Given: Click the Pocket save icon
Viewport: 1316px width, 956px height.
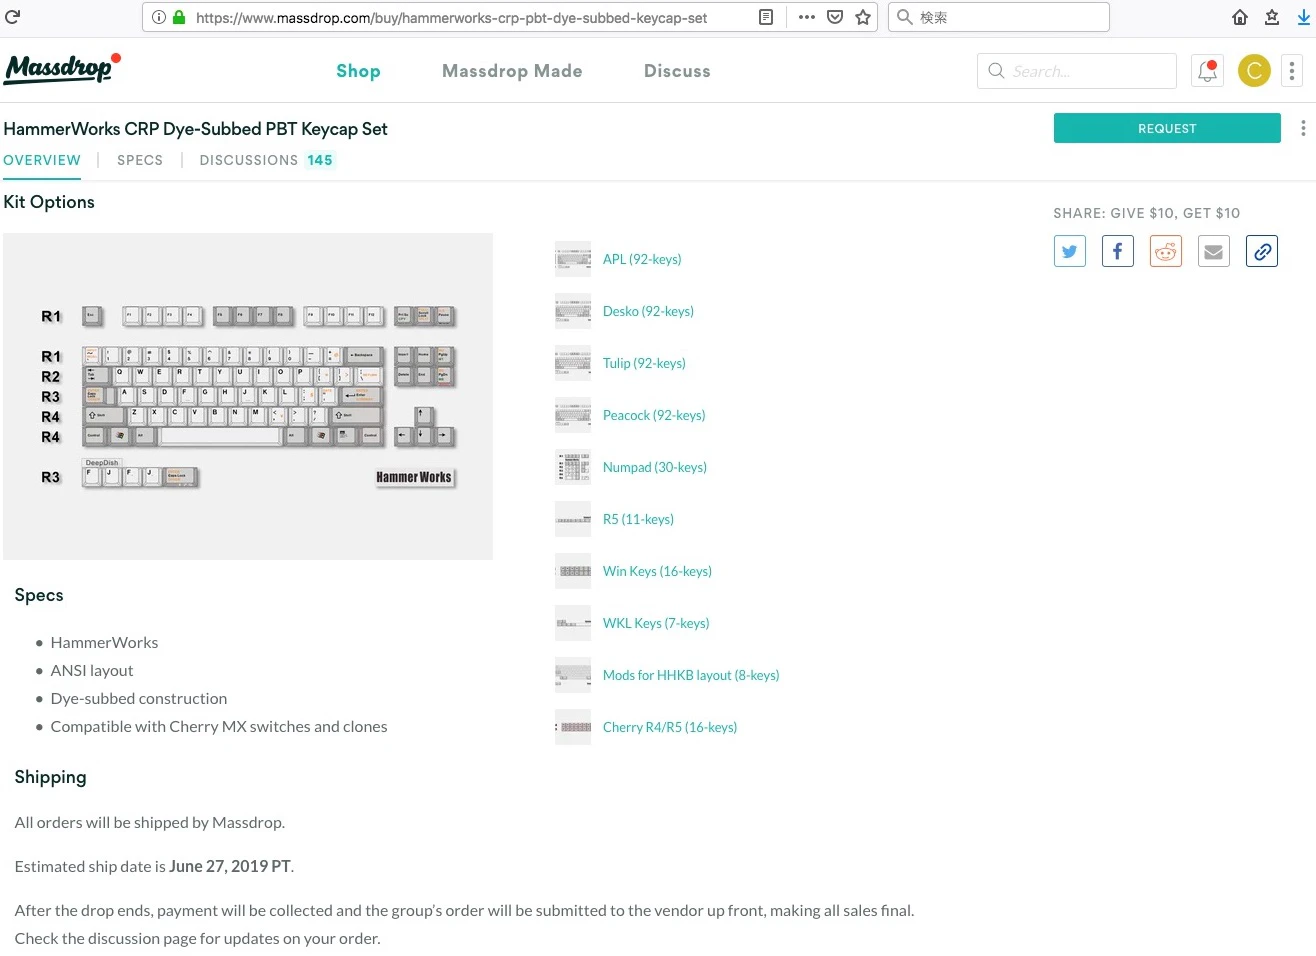Looking at the screenshot, I should pos(835,17).
